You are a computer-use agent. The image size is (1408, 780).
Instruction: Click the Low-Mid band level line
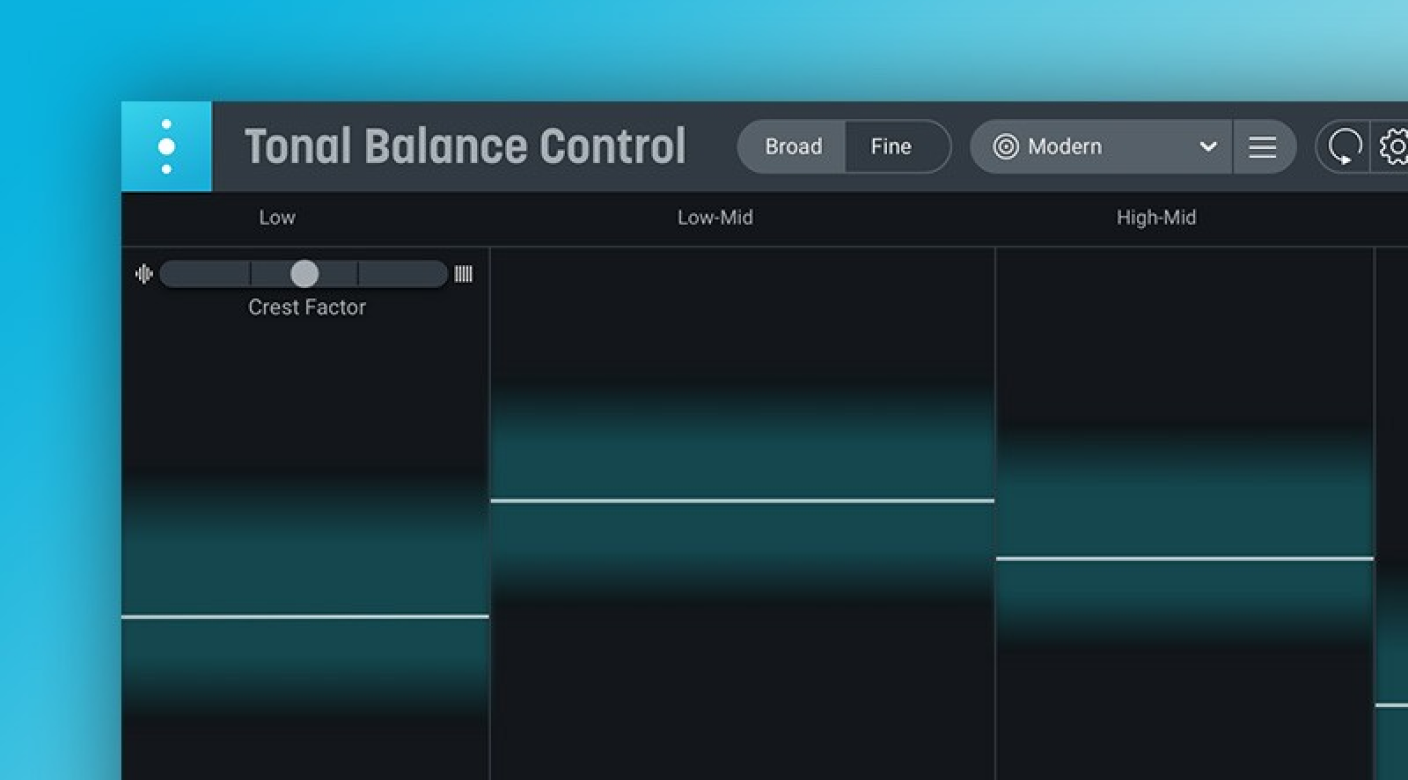(x=742, y=501)
